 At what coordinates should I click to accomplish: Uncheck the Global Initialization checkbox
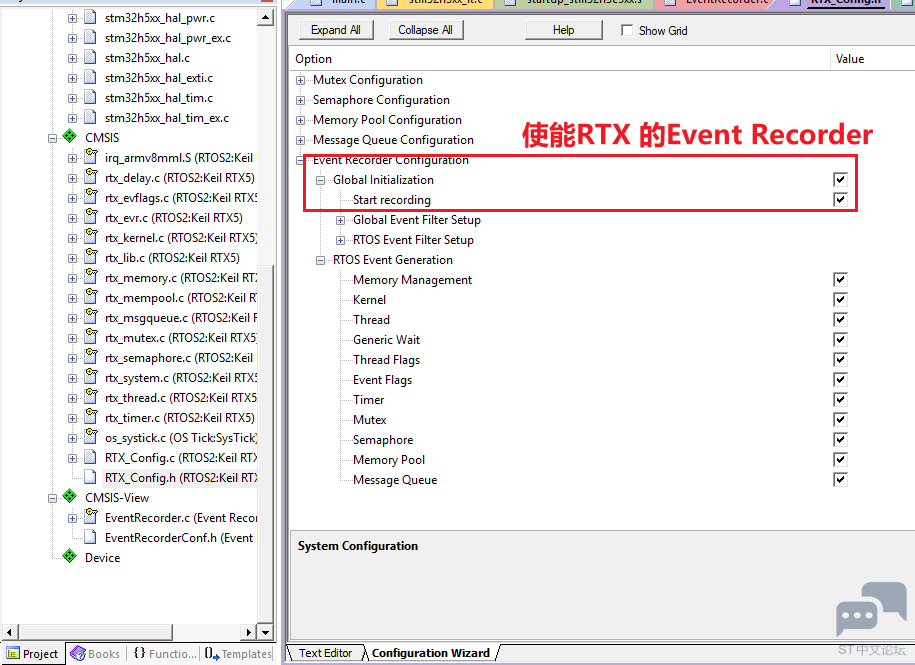click(840, 180)
